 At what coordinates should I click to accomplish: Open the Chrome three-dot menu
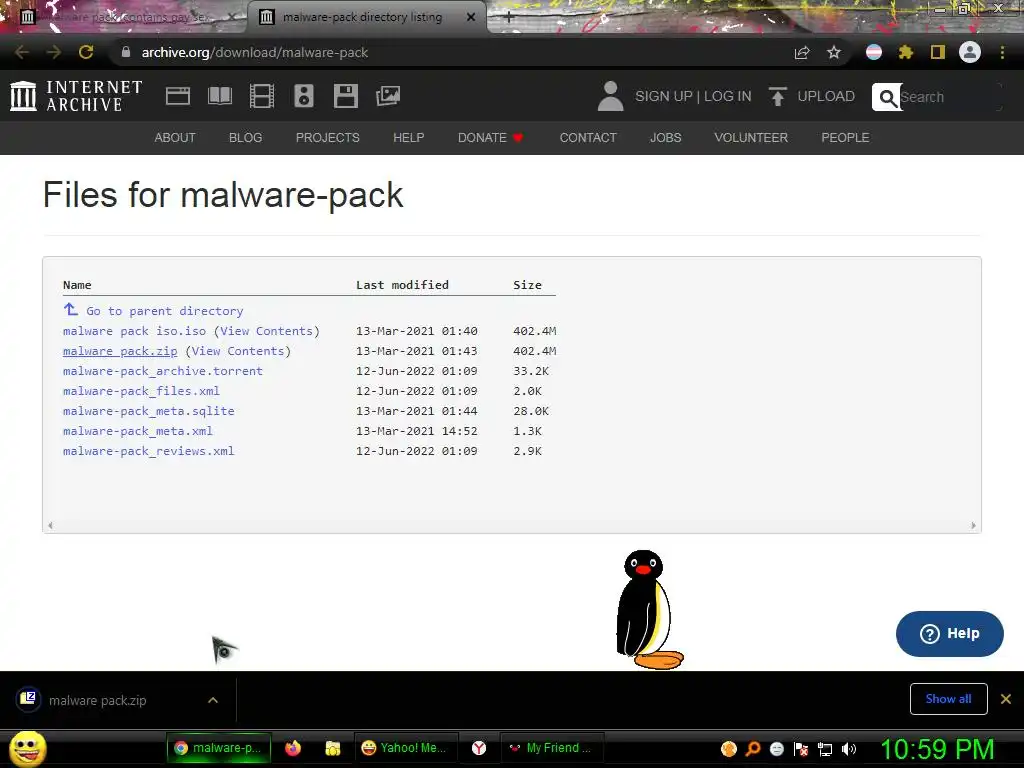1002,52
